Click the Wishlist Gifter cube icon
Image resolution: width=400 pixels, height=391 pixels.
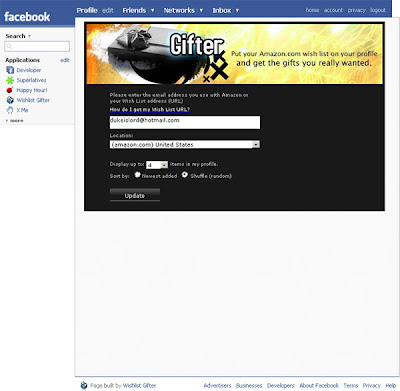pyautogui.click(x=10, y=100)
